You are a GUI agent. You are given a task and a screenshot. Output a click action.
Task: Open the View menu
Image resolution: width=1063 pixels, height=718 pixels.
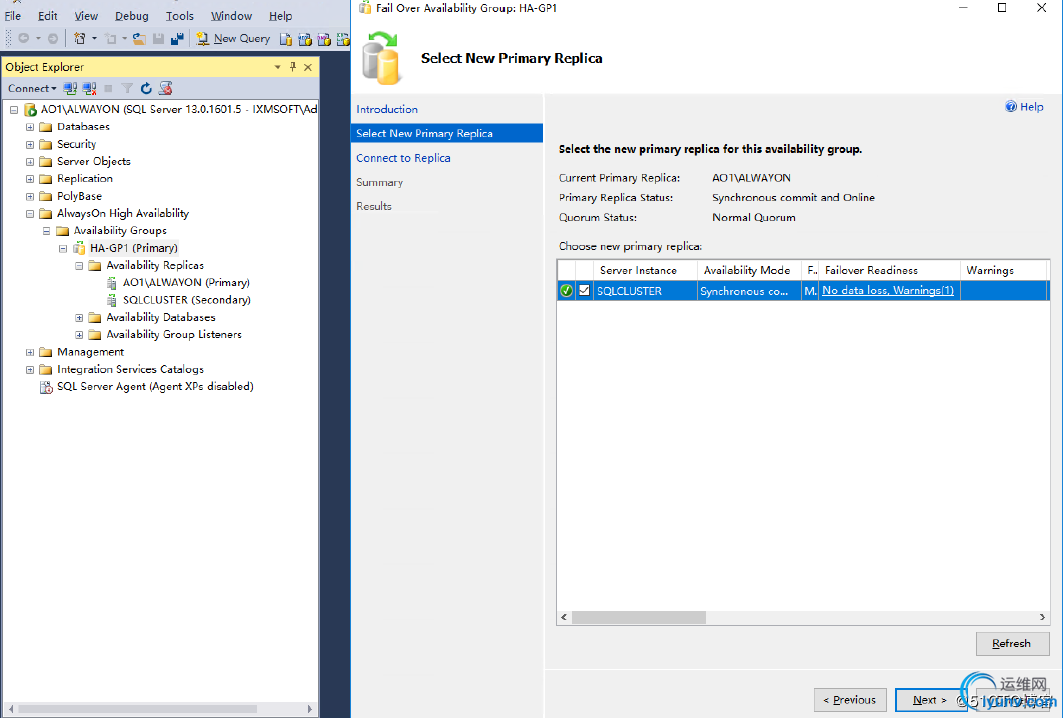(86, 16)
